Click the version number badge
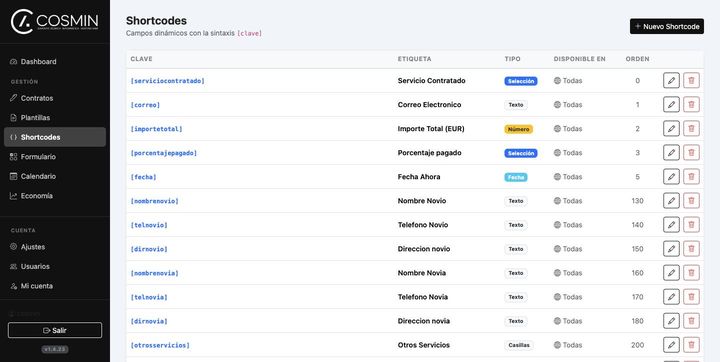The height and width of the screenshot is (362, 720). [x=55, y=349]
